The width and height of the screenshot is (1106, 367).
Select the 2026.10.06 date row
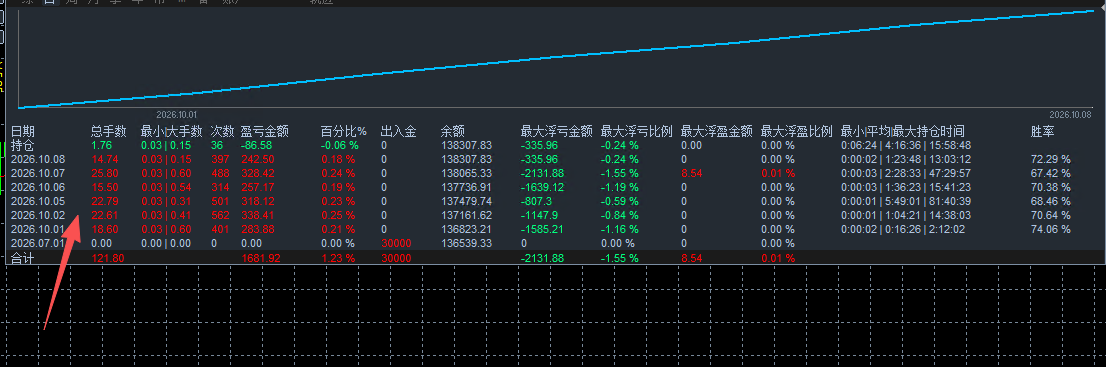[x=38, y=187]
